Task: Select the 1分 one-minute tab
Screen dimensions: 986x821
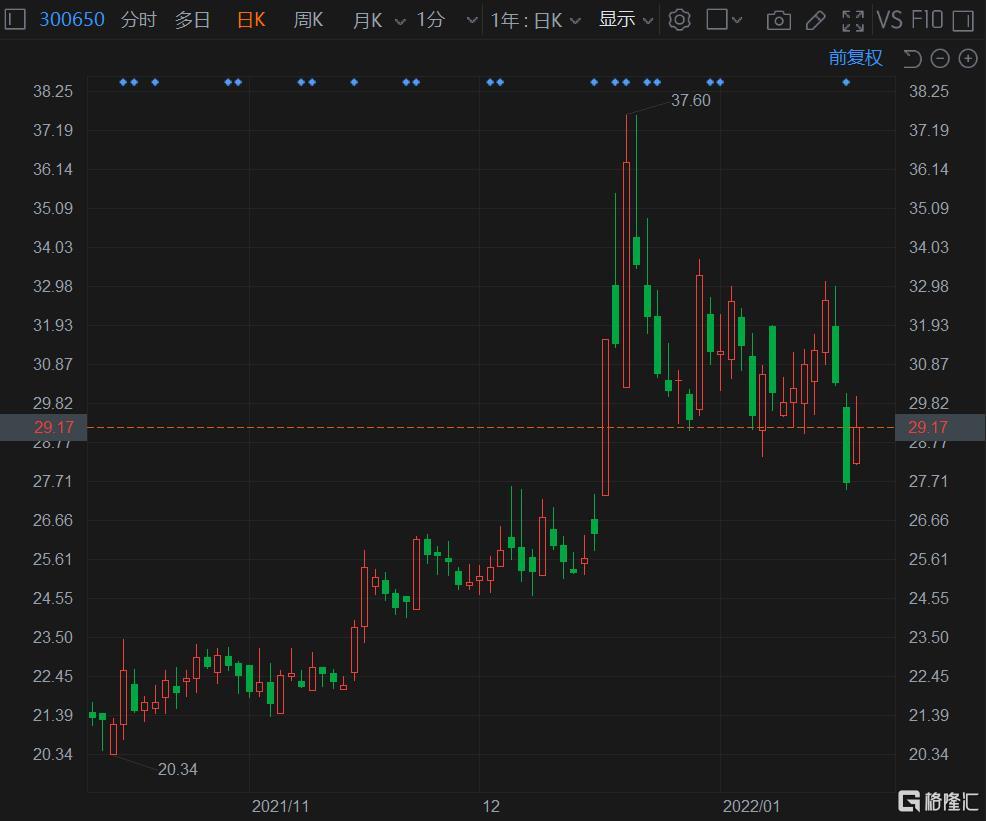Action: click(x=431, y=19)
